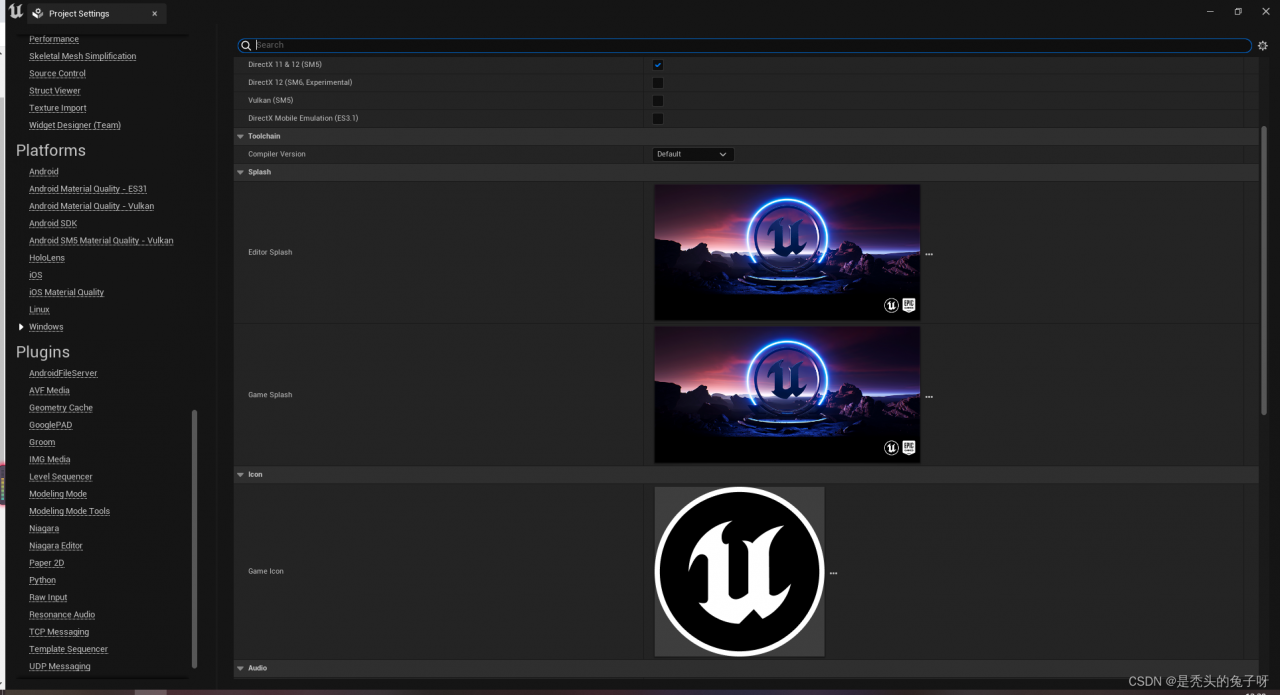Viewport: 1280px width, 695px height.
Task: Click the ellipsis button beside Game Icon
Action: (x=833, y=573)
